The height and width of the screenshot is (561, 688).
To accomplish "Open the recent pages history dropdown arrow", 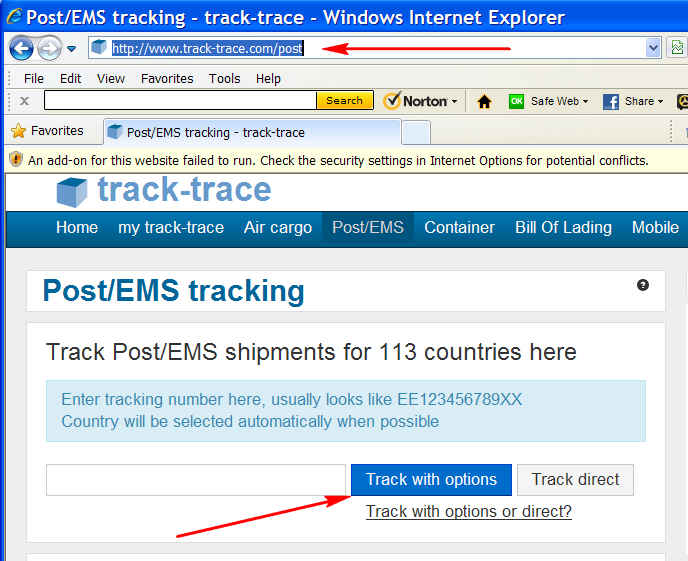I will [72, 49].
